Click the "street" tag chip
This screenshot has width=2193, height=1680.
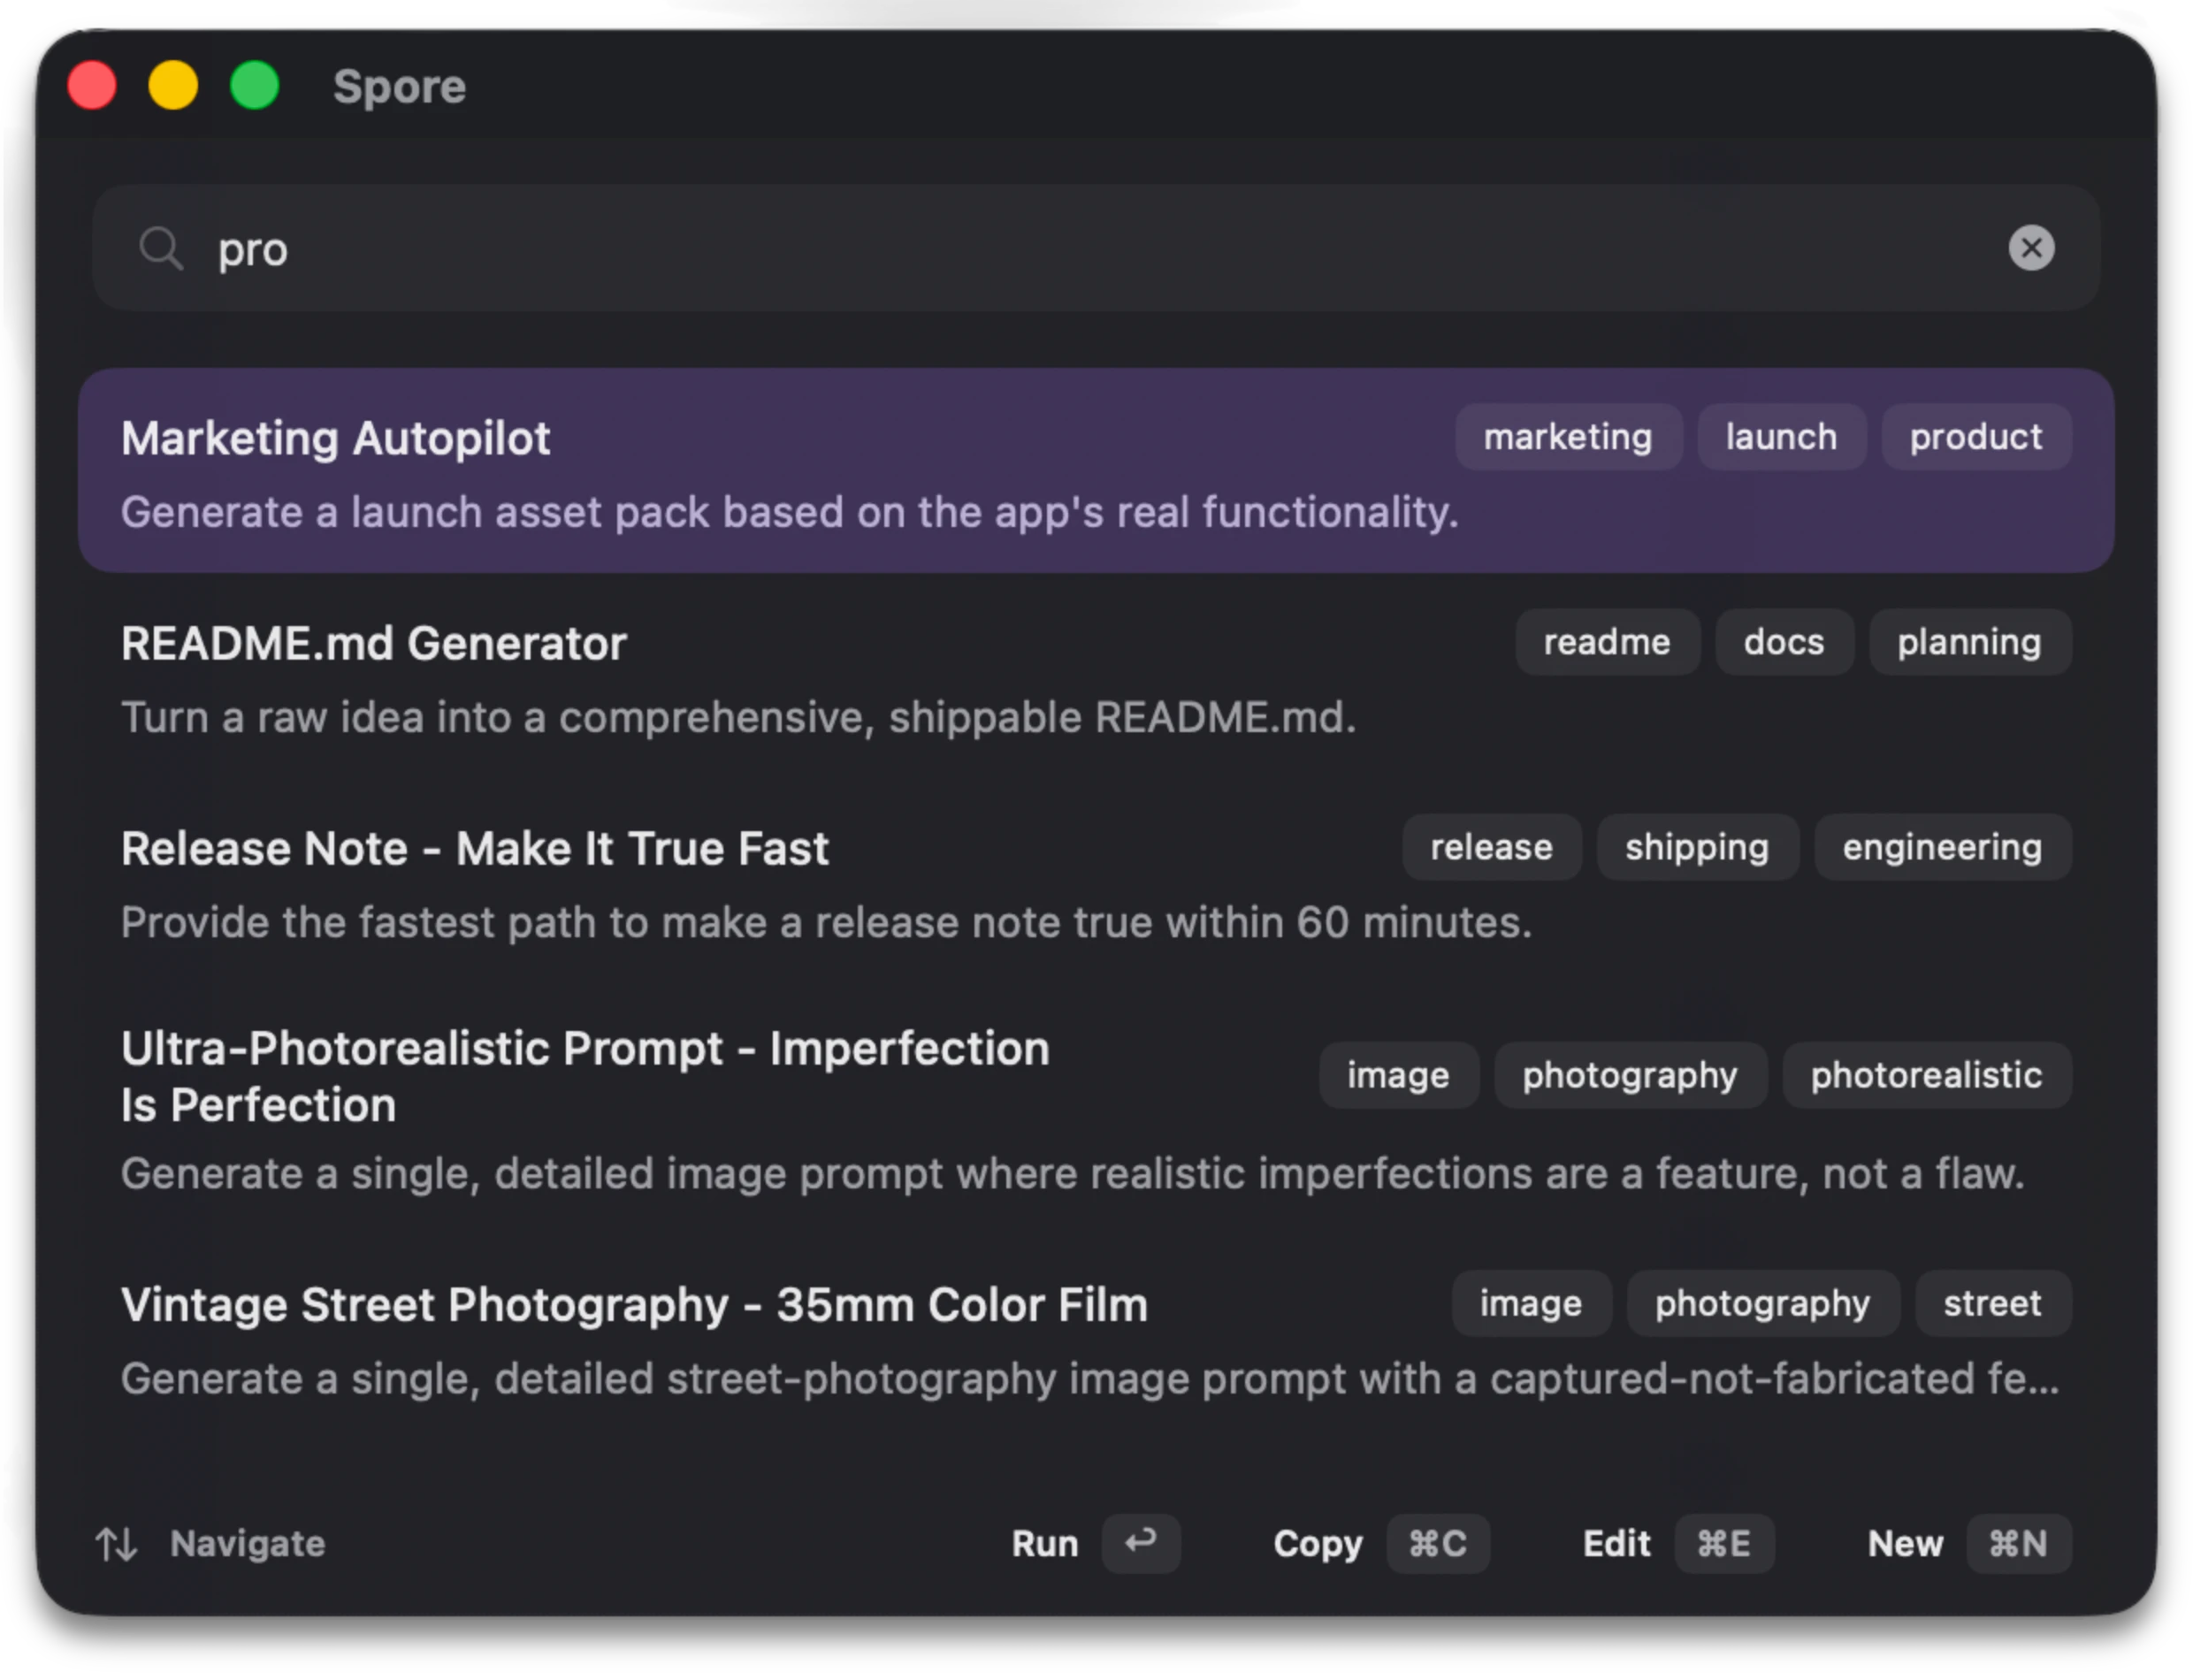coord(1991,1303)
